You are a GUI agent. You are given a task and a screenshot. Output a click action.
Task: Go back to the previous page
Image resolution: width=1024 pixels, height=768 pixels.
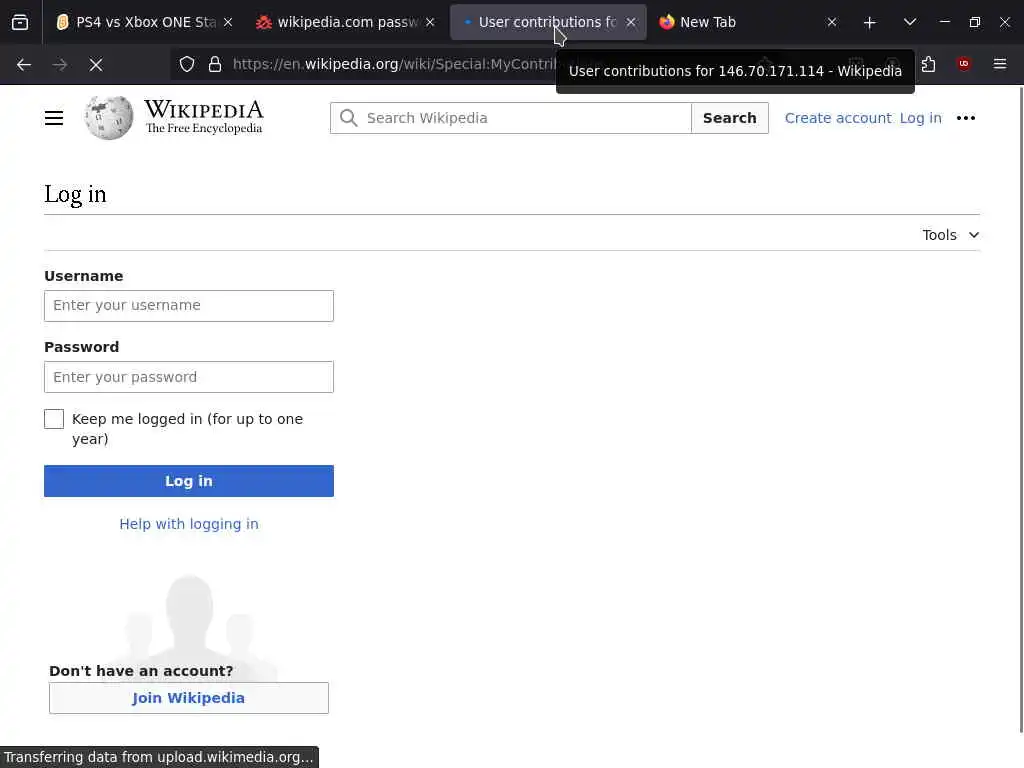point(24,65)
